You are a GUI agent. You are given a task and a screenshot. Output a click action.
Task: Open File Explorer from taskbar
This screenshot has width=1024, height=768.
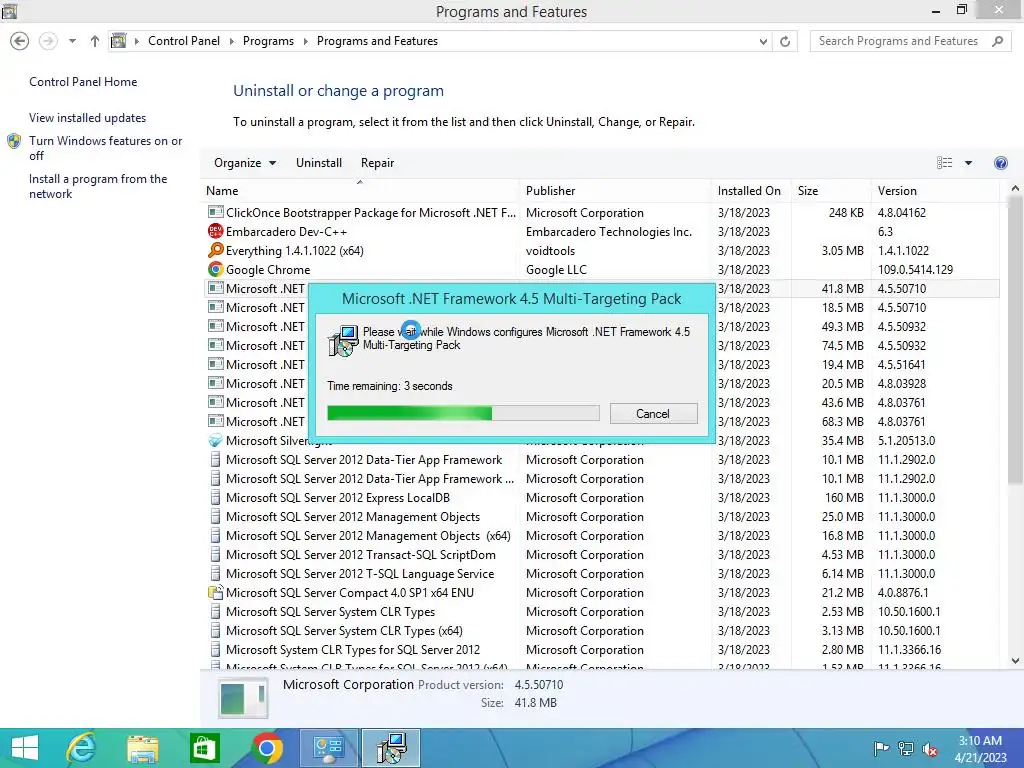[142, 748]
